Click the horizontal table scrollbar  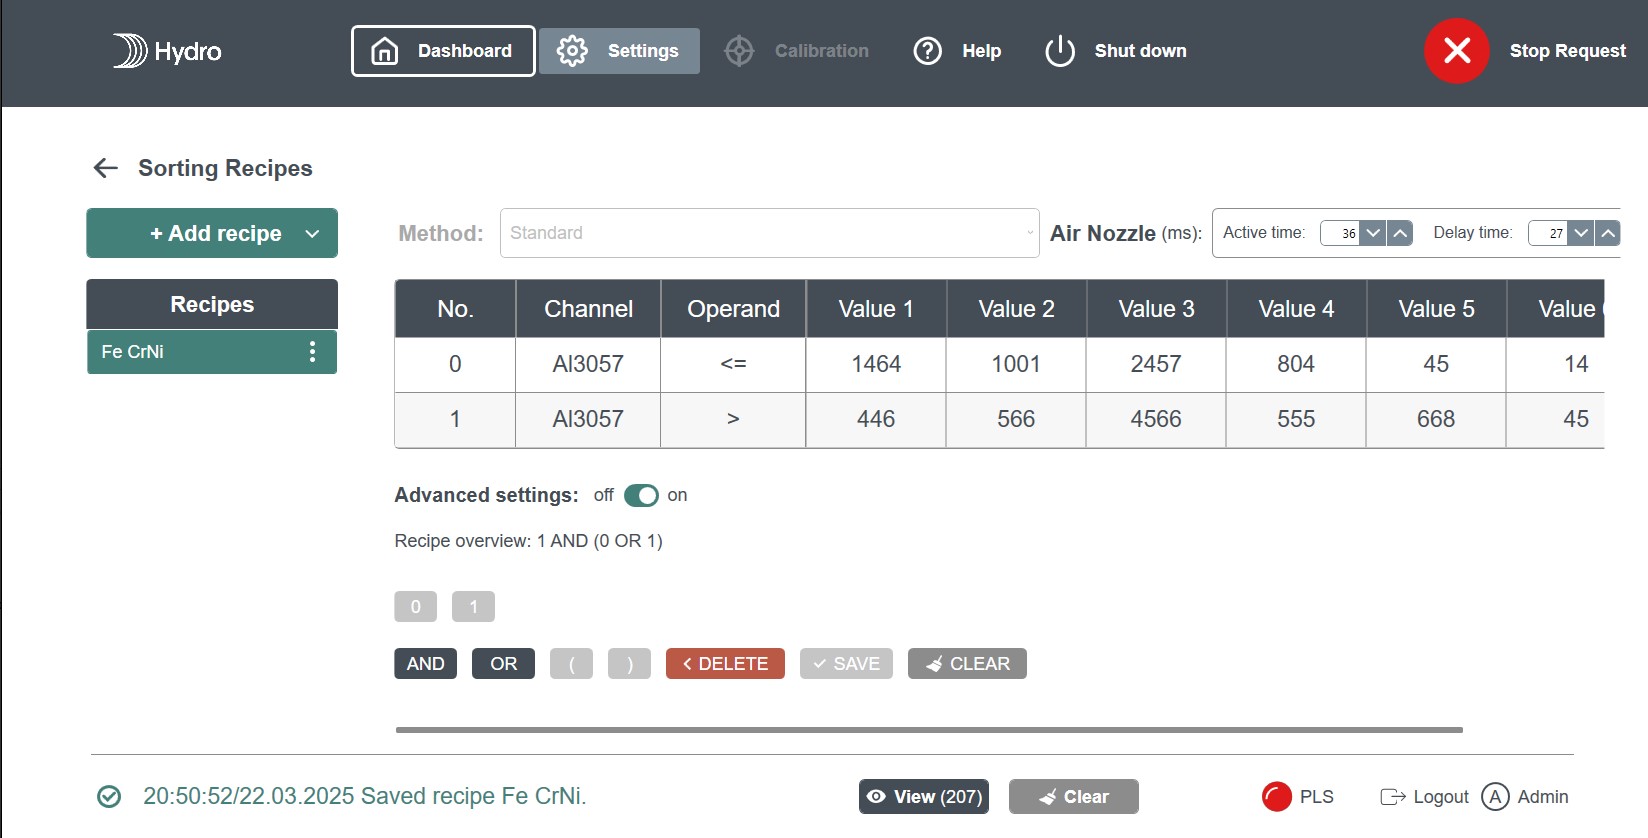point(929,730)
